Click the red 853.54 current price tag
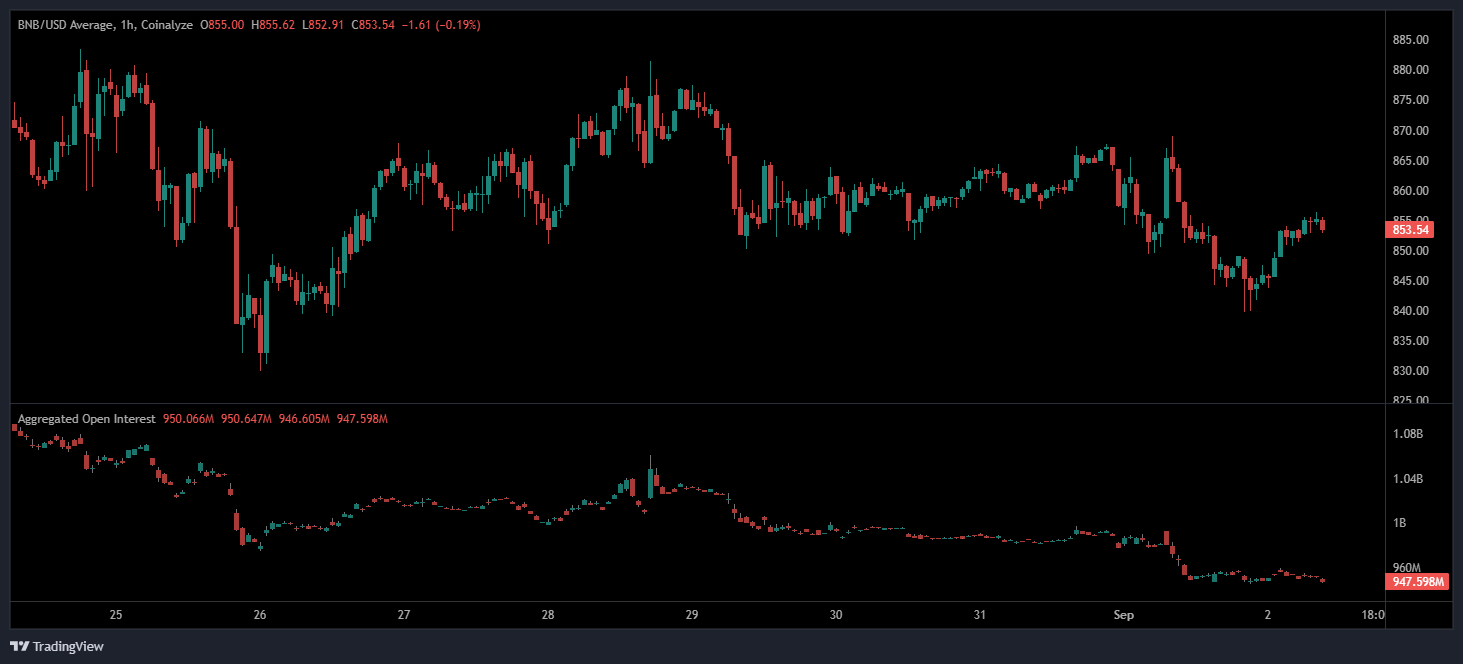 click(x=1411, y=229)
